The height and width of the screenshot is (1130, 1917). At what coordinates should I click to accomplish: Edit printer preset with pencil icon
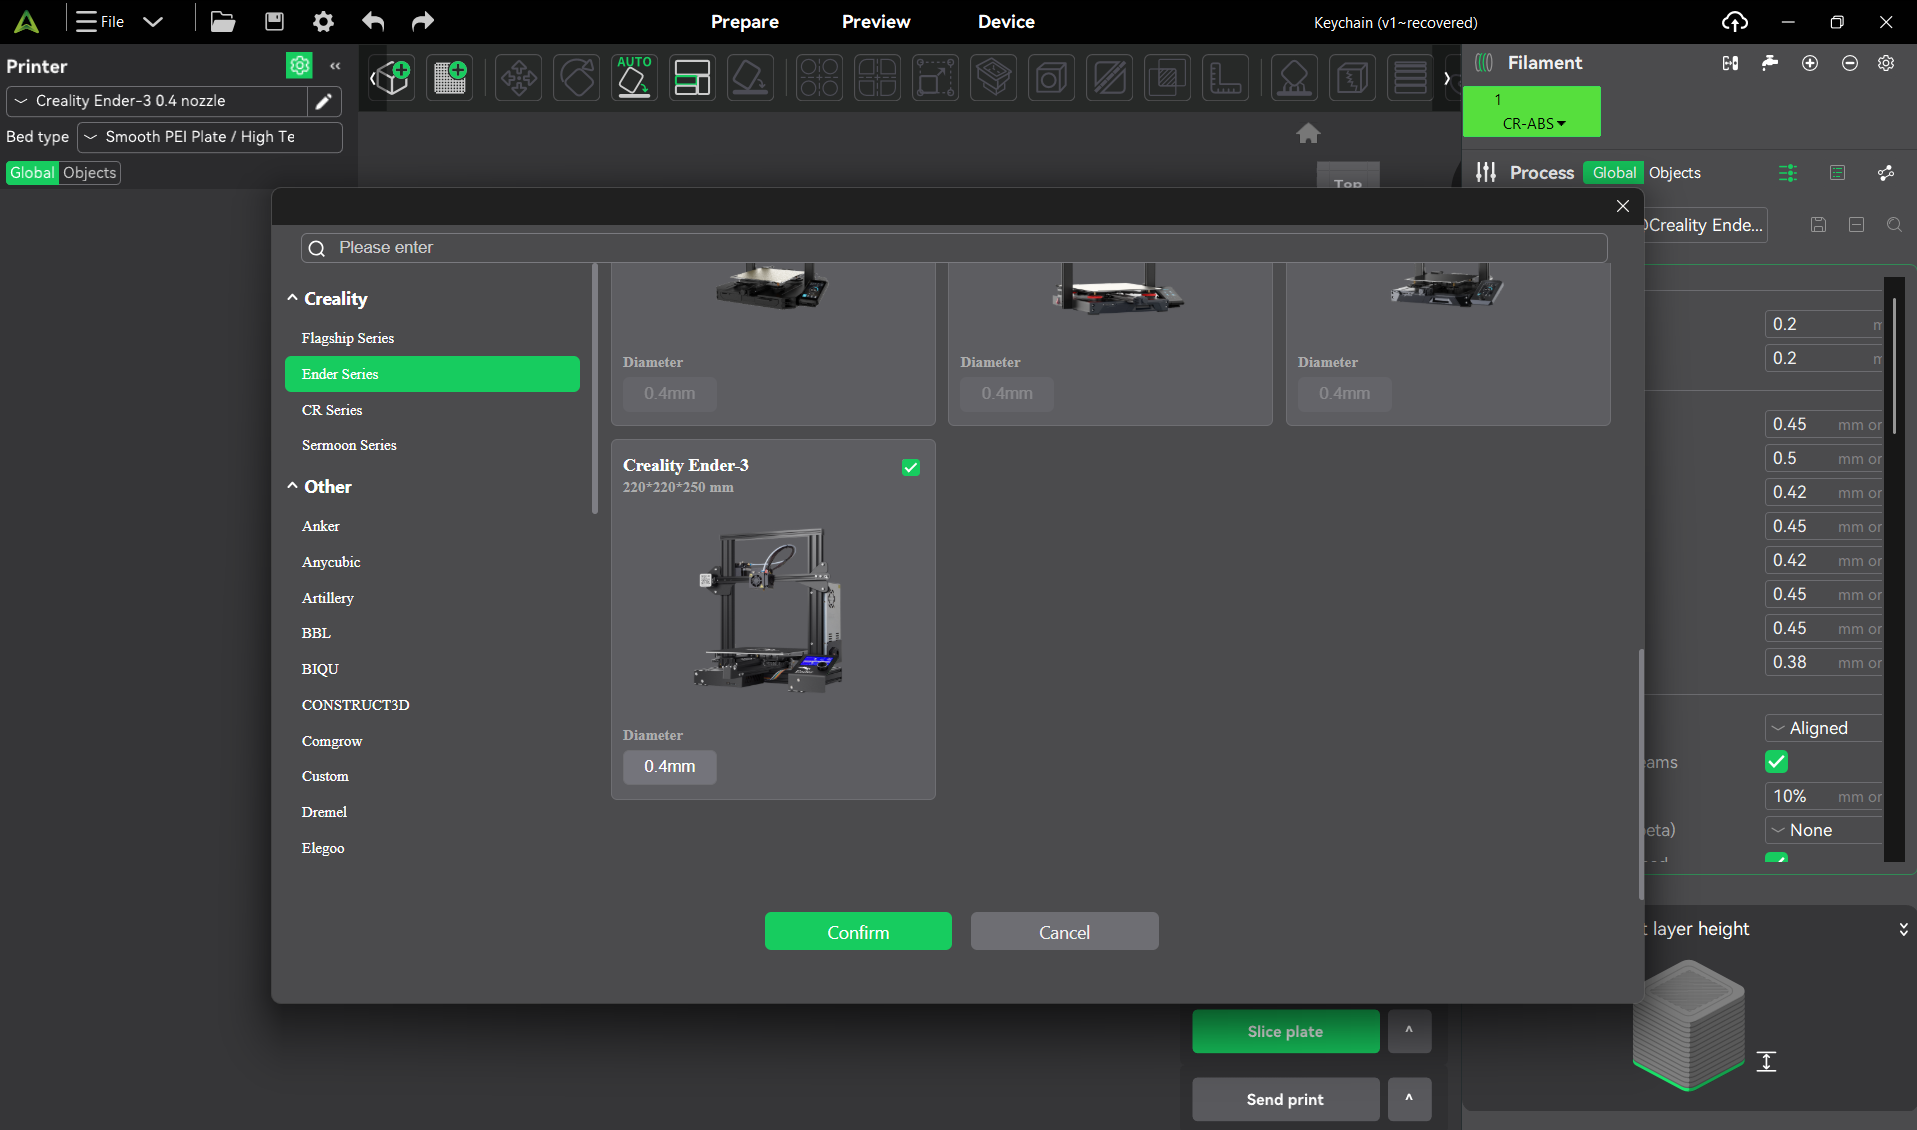pos(323,101)
